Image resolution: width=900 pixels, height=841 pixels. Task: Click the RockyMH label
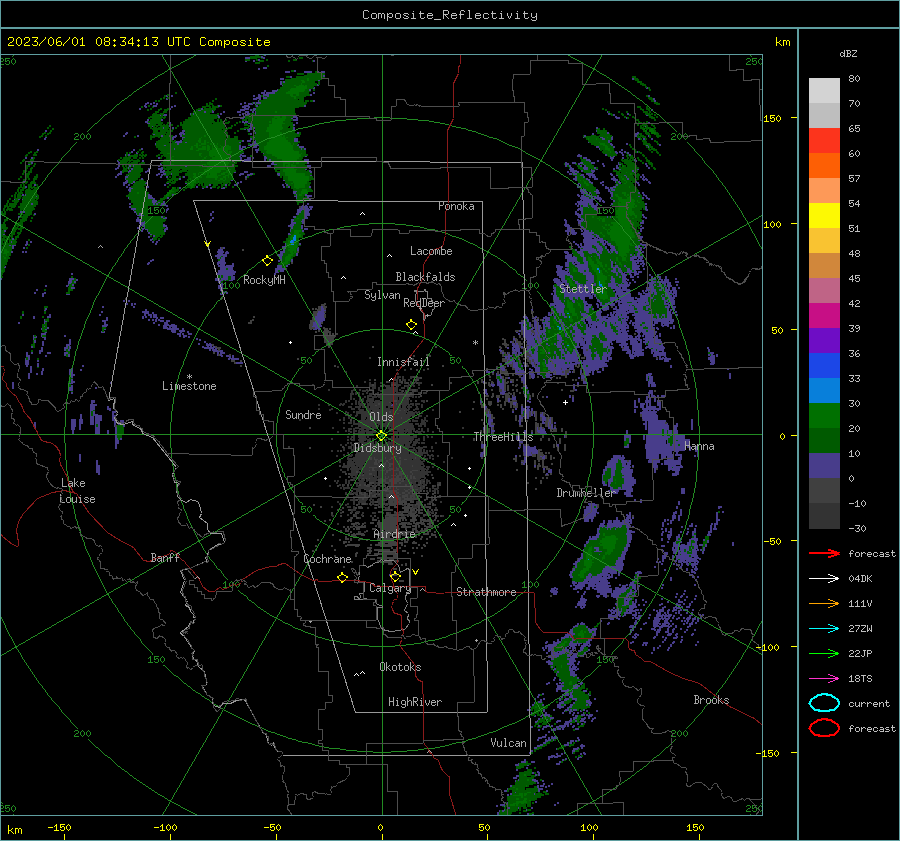pyautogui.click(x=264, y=280)
